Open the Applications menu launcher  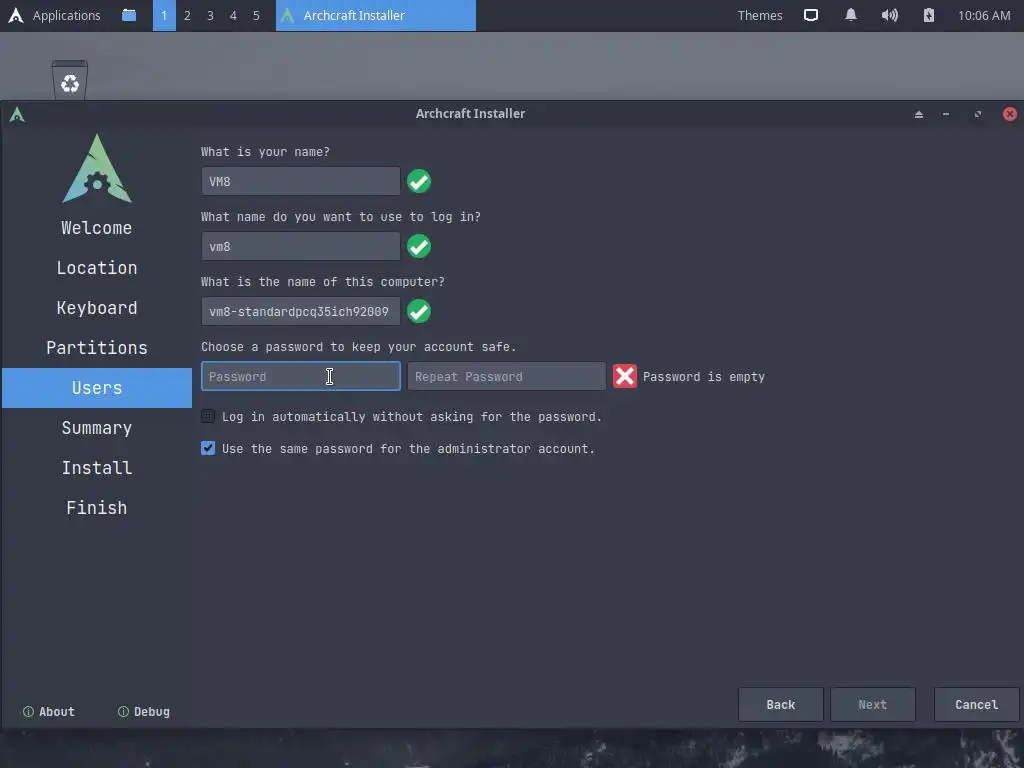point(54,15)
